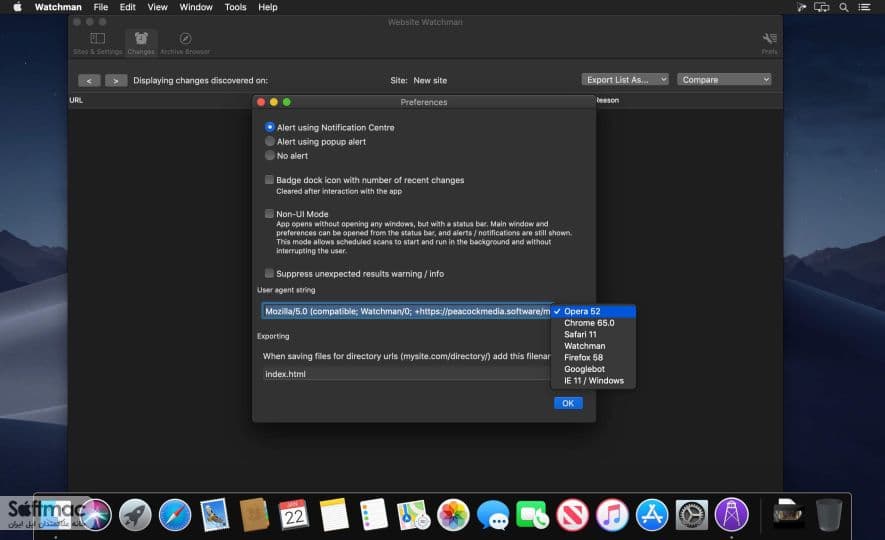Enable the Non-UI Mode checkbox
This screenshot has width=885, height=540.
tap(269, 213)
